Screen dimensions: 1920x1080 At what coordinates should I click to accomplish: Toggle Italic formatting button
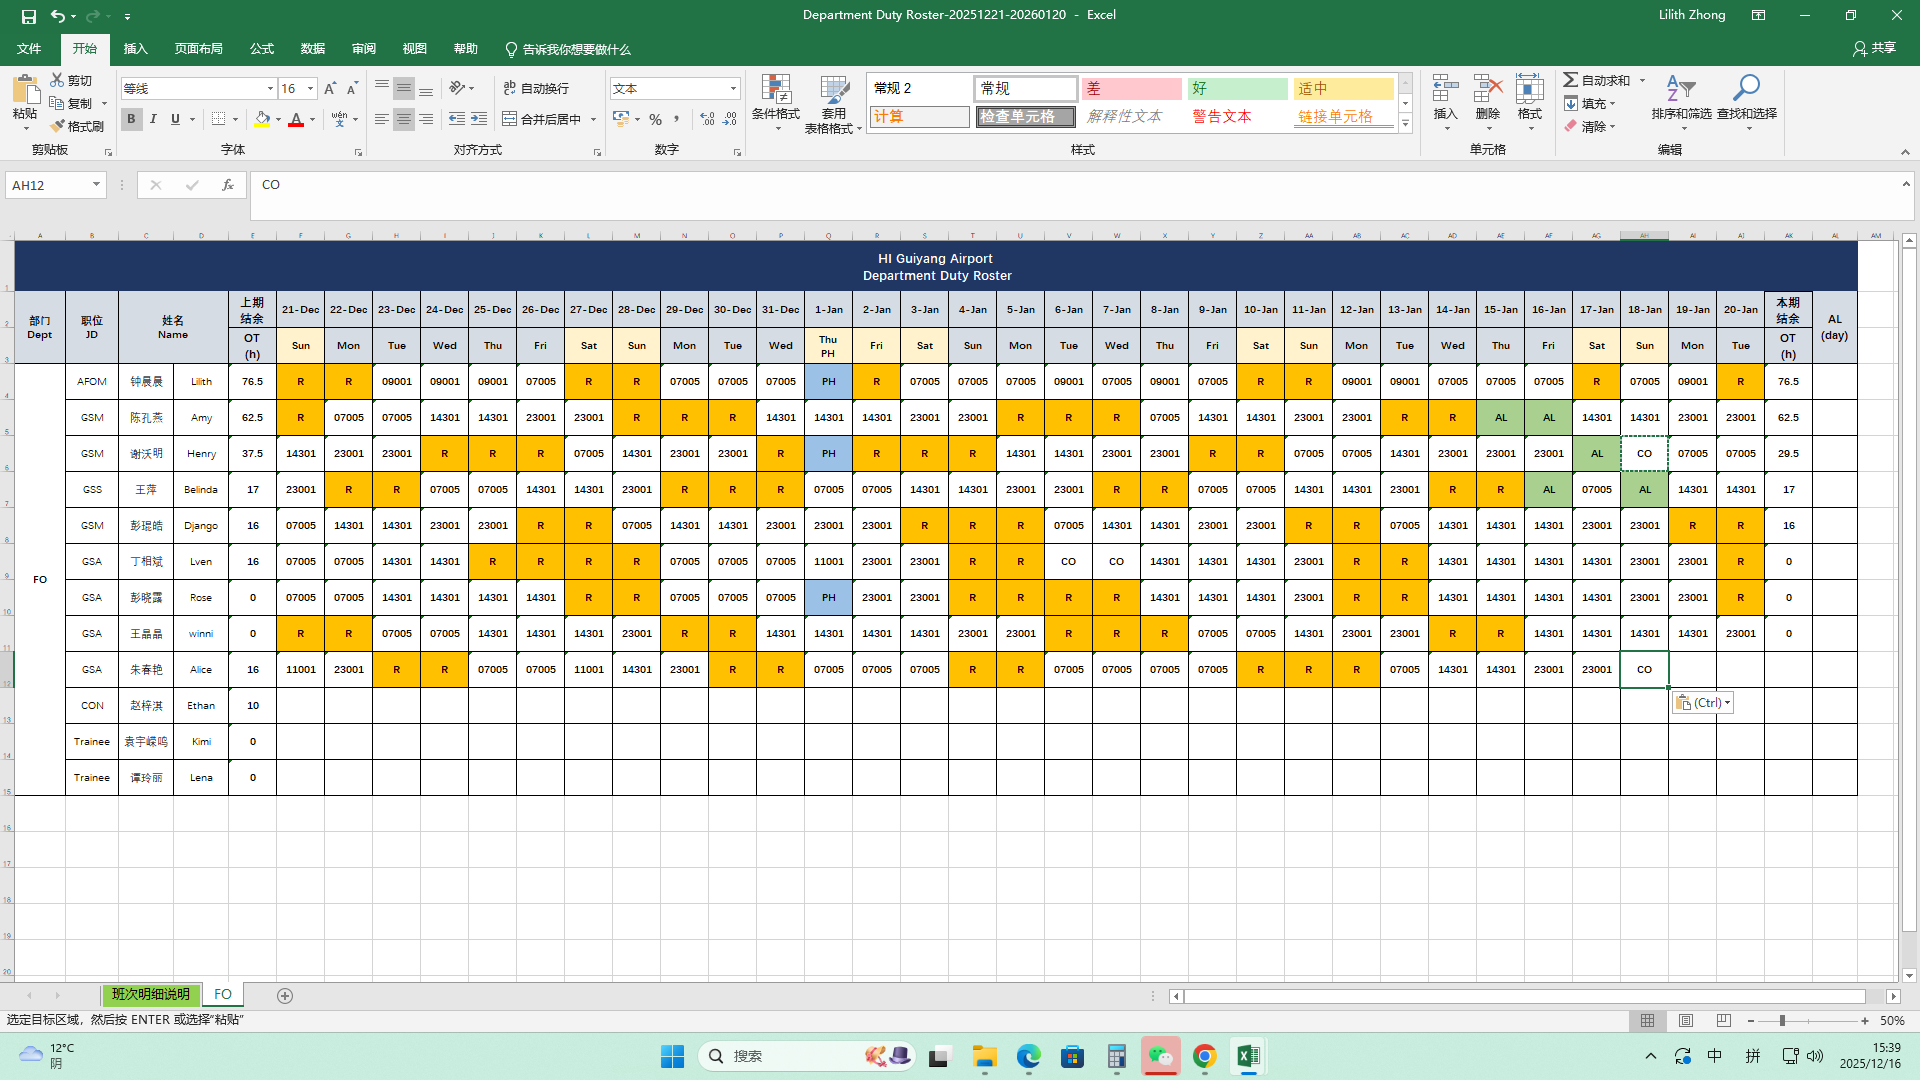pos(153,119)
